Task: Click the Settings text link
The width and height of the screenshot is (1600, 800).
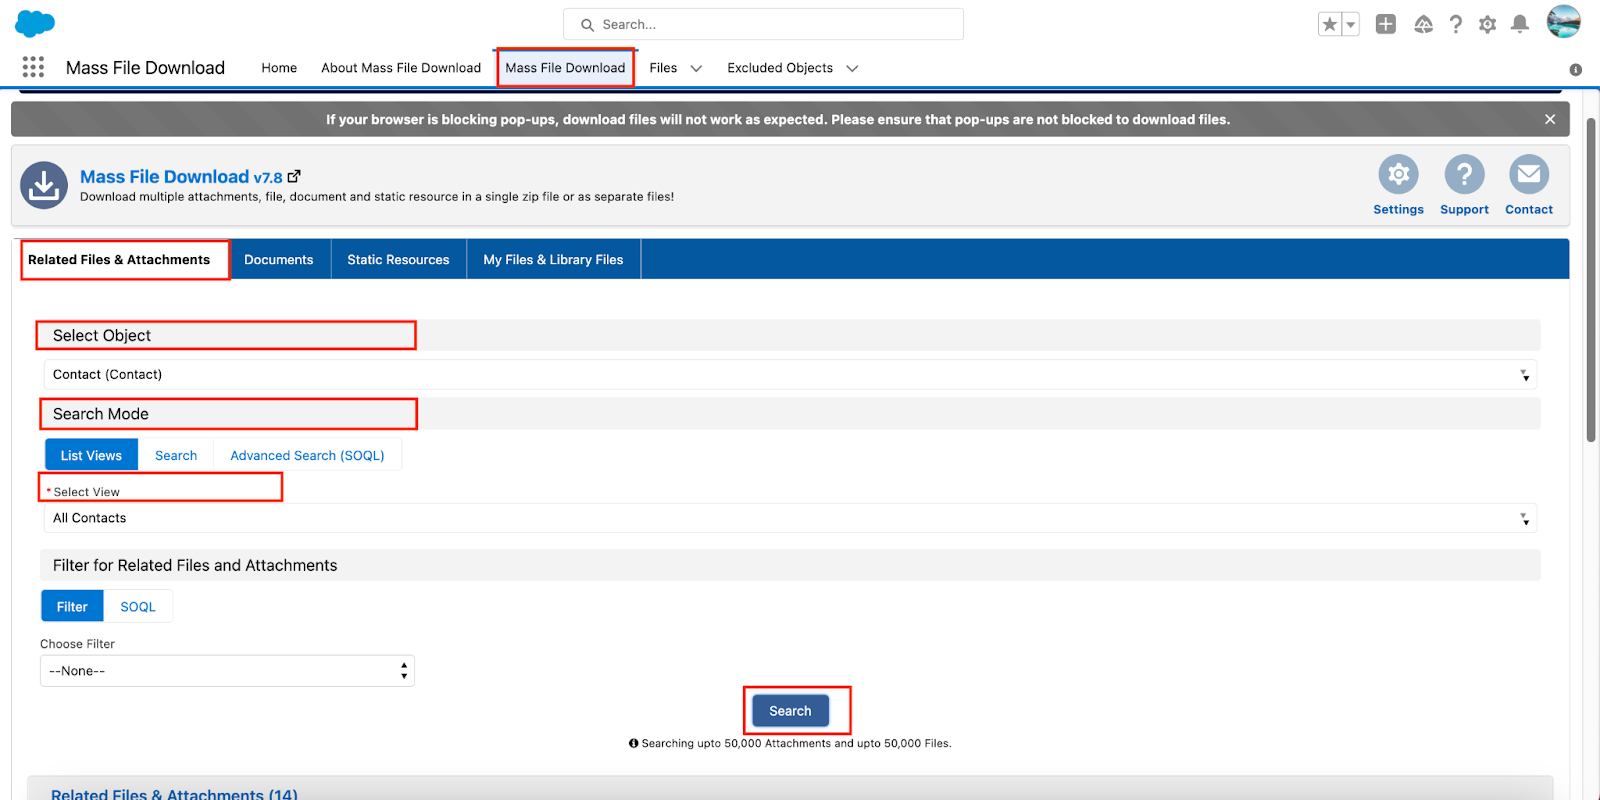Action: (x=1398, y=210)
